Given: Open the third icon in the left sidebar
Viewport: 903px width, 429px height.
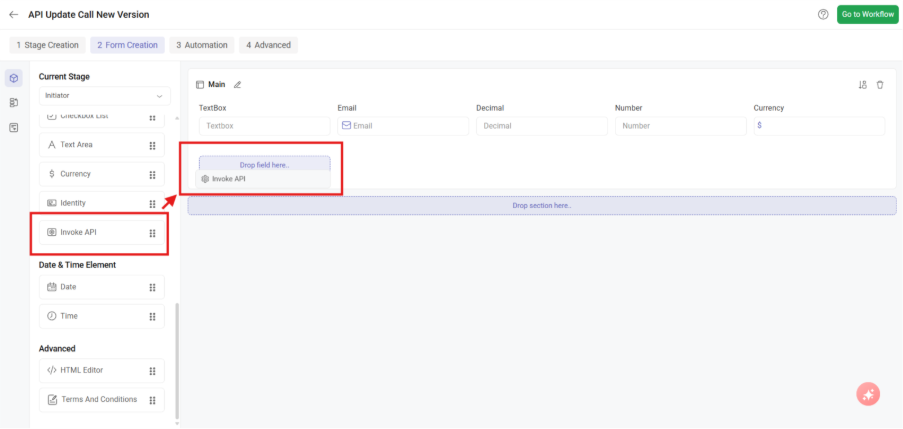Looking at the screenshot, I should tap(14, 127).
